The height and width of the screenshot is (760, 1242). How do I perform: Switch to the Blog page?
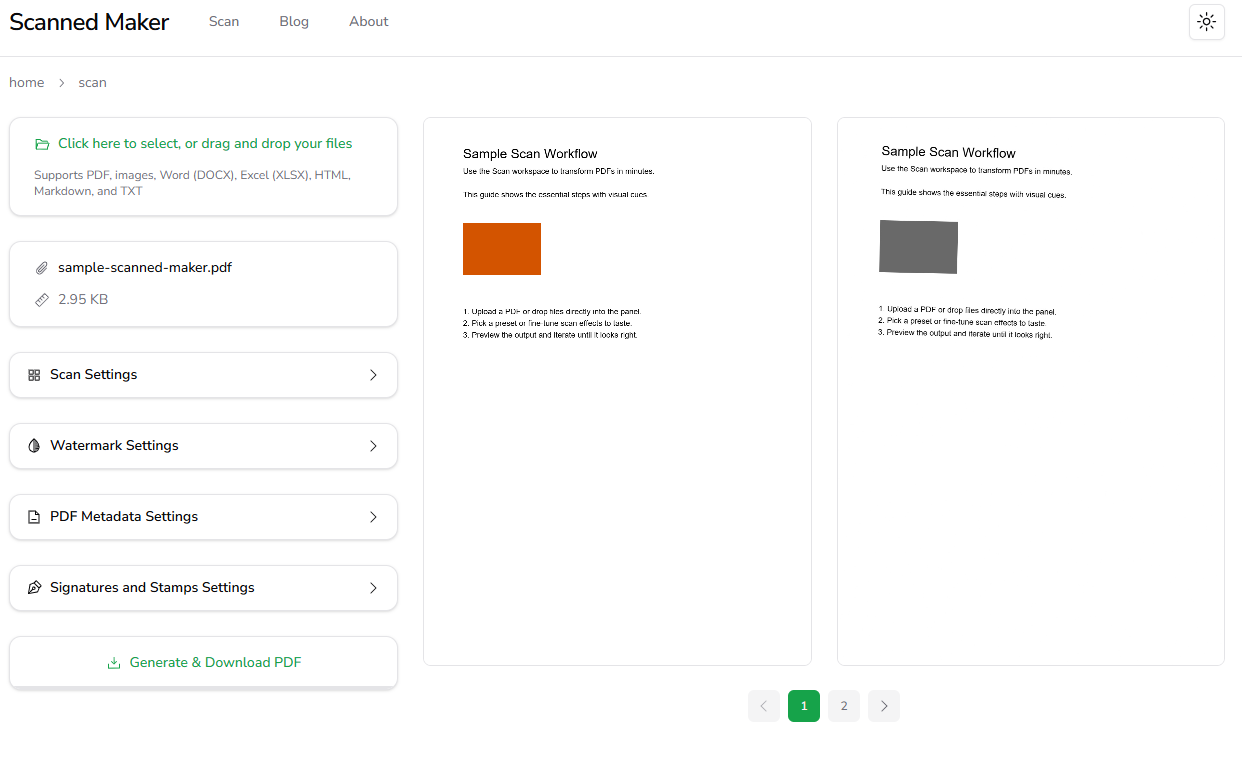pyautogui.click(x=294, y=21)
